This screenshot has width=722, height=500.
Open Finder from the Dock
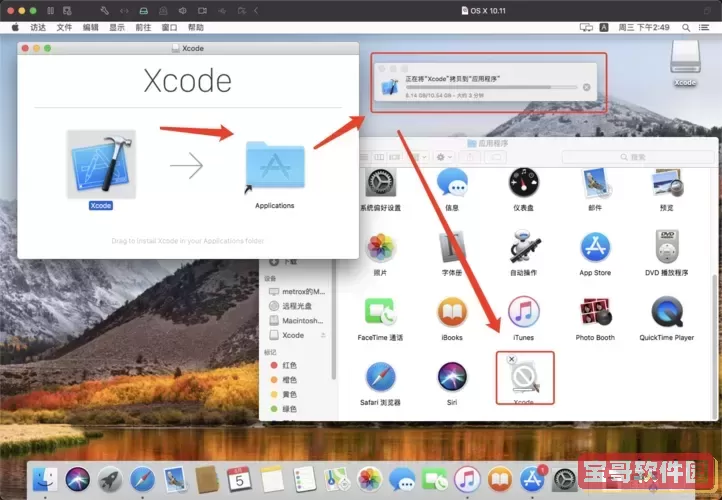pyautogui.click(x=45, y=480)
